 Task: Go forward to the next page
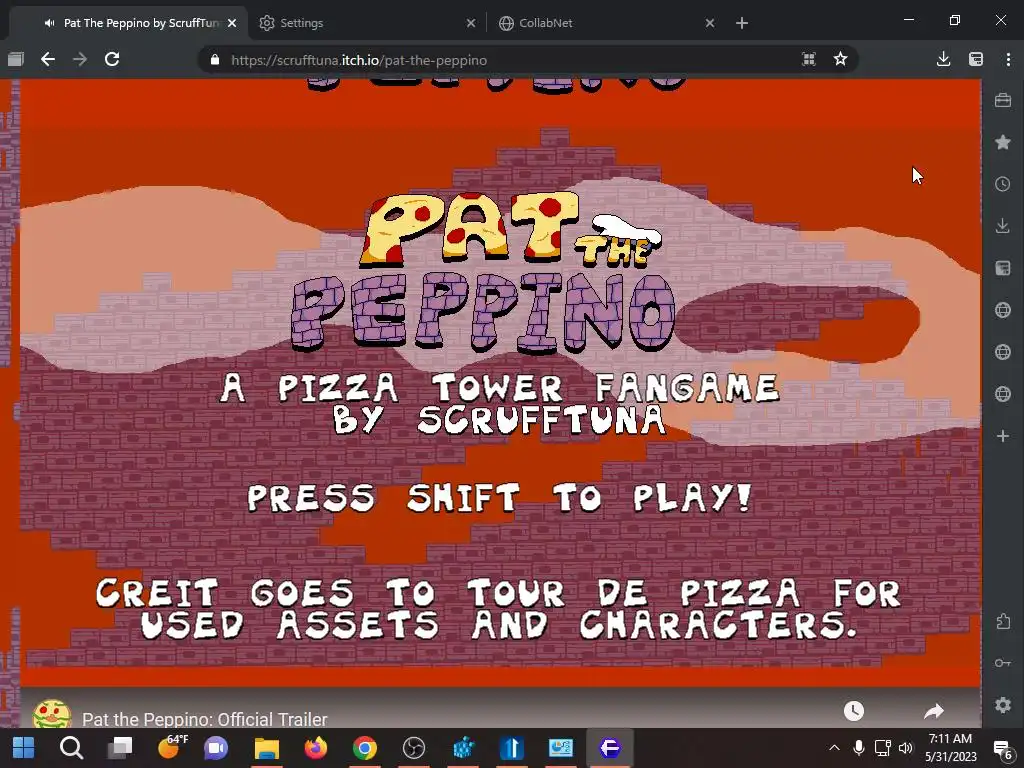coord(80,59)
